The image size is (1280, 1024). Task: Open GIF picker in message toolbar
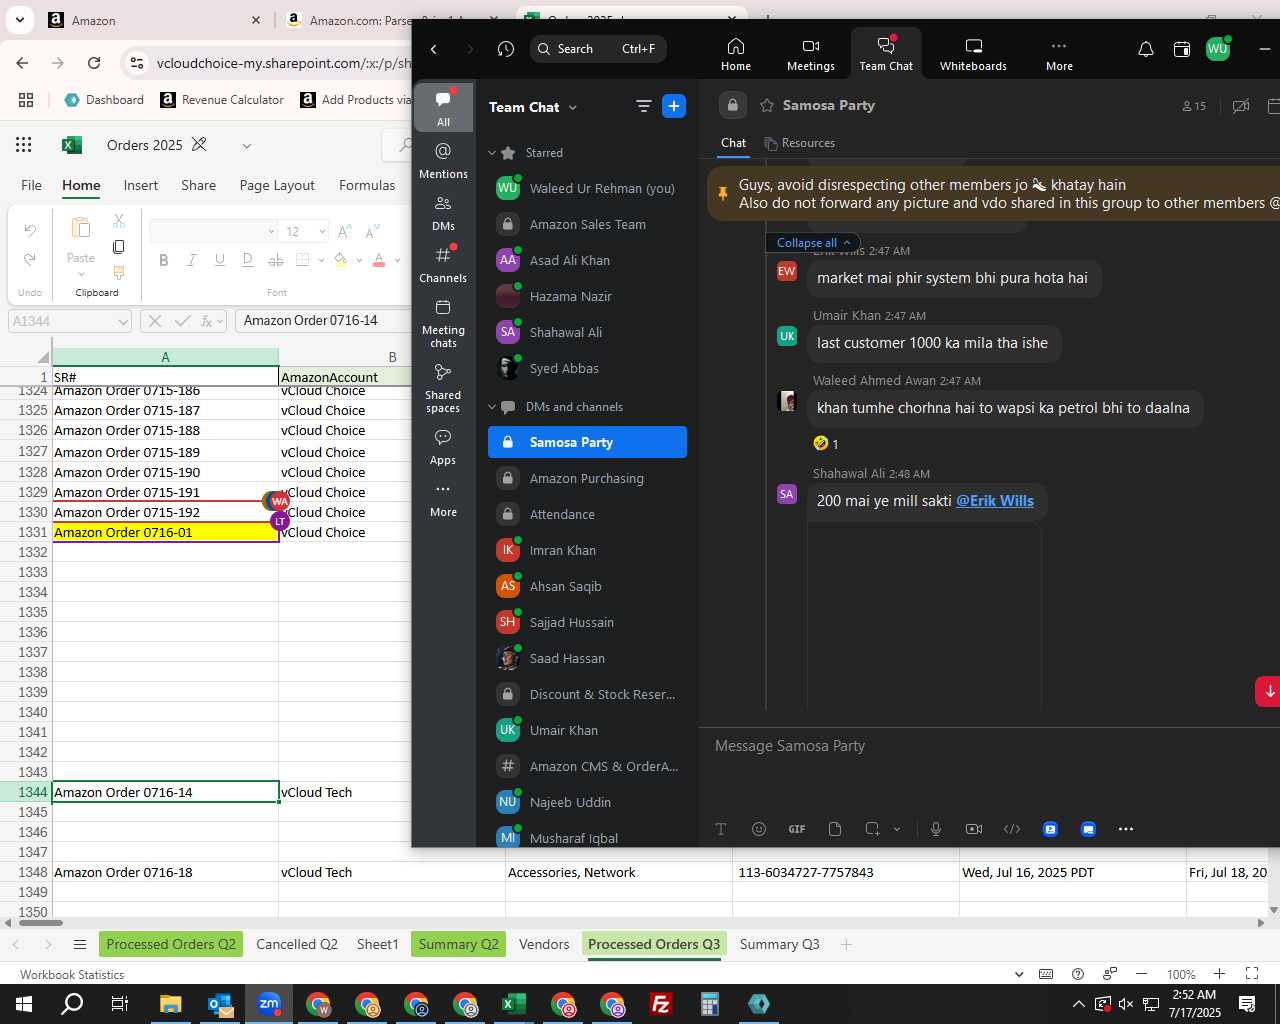tap(797, 829)
